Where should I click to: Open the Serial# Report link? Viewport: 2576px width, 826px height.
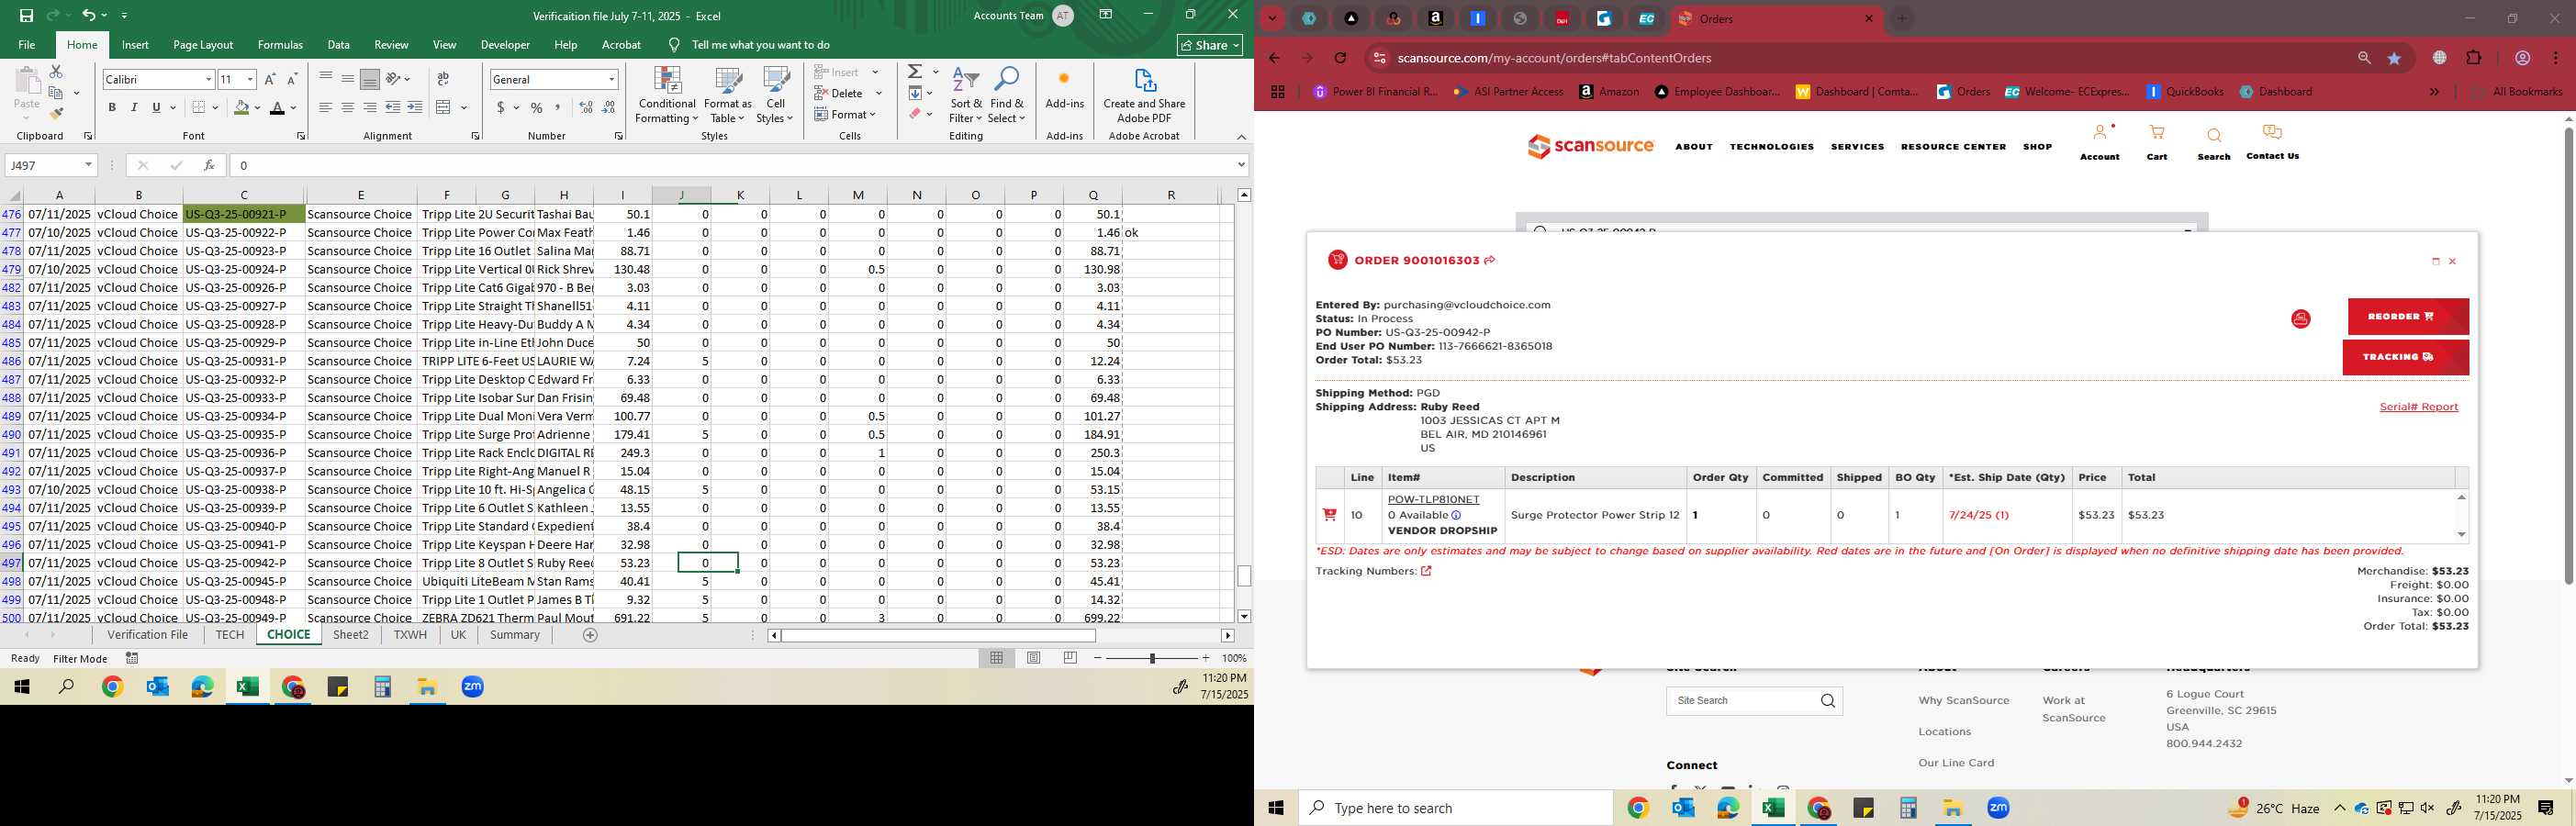[2418, 407]
